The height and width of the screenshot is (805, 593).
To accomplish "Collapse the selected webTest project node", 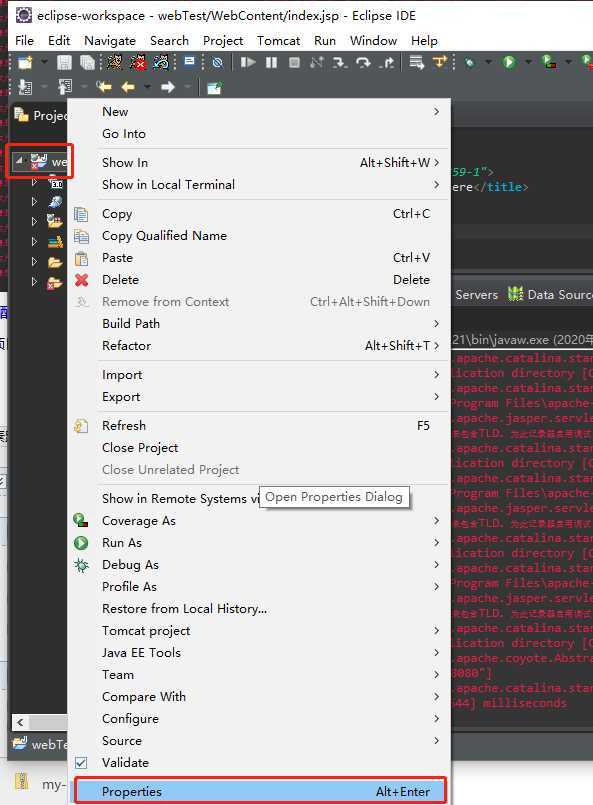I will click(x=19, y=161).
